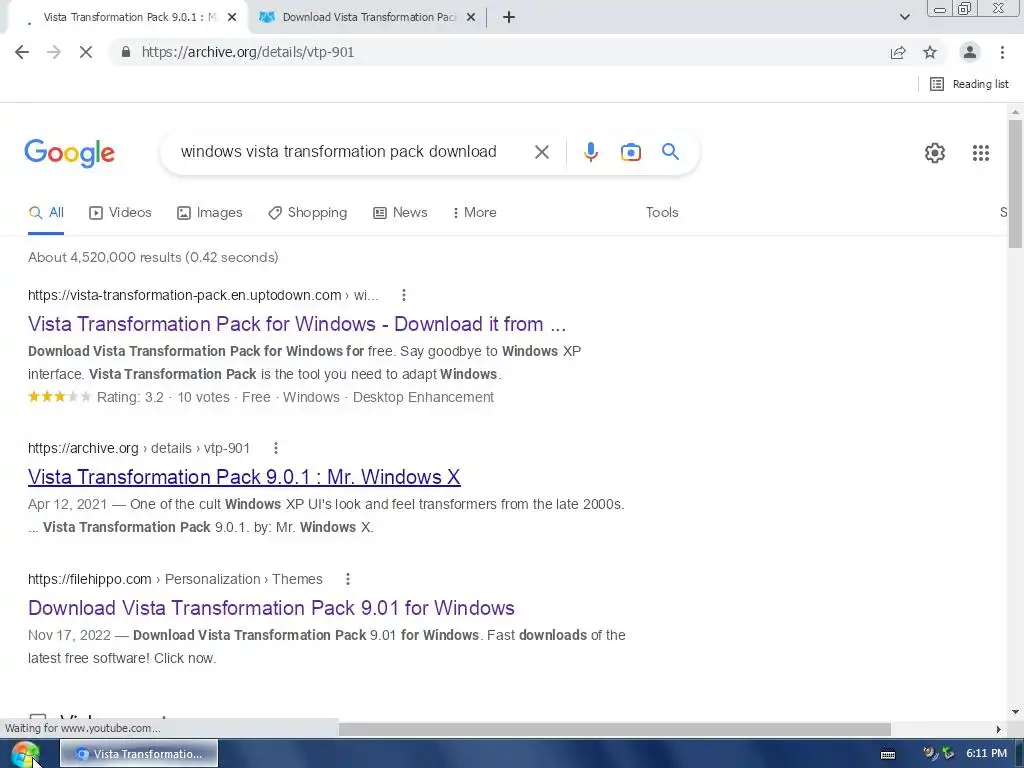
Task: Click the Google logo
Action: point(69,153)
